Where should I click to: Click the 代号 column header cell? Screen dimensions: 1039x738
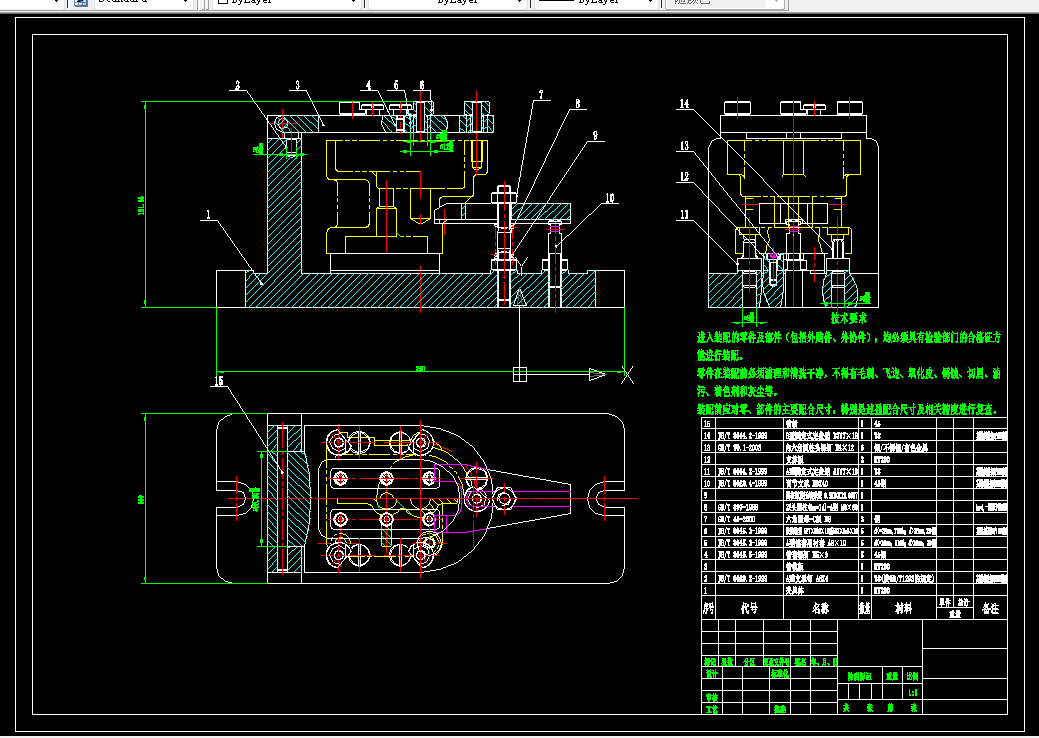pyautogui.click(x=749, y=608)
